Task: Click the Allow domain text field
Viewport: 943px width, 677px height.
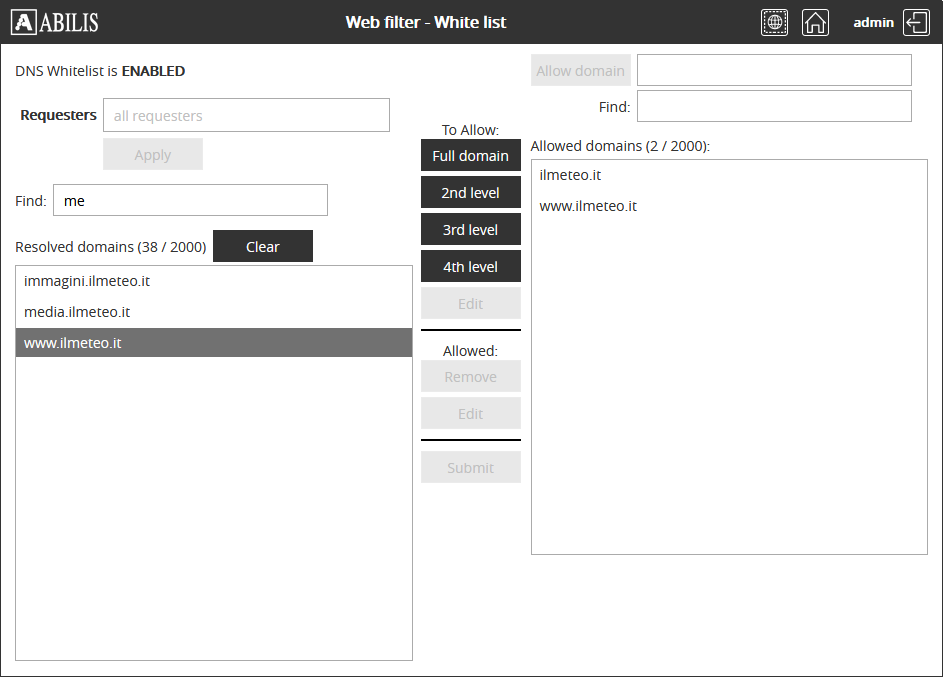Action: (x=774, y=70)
